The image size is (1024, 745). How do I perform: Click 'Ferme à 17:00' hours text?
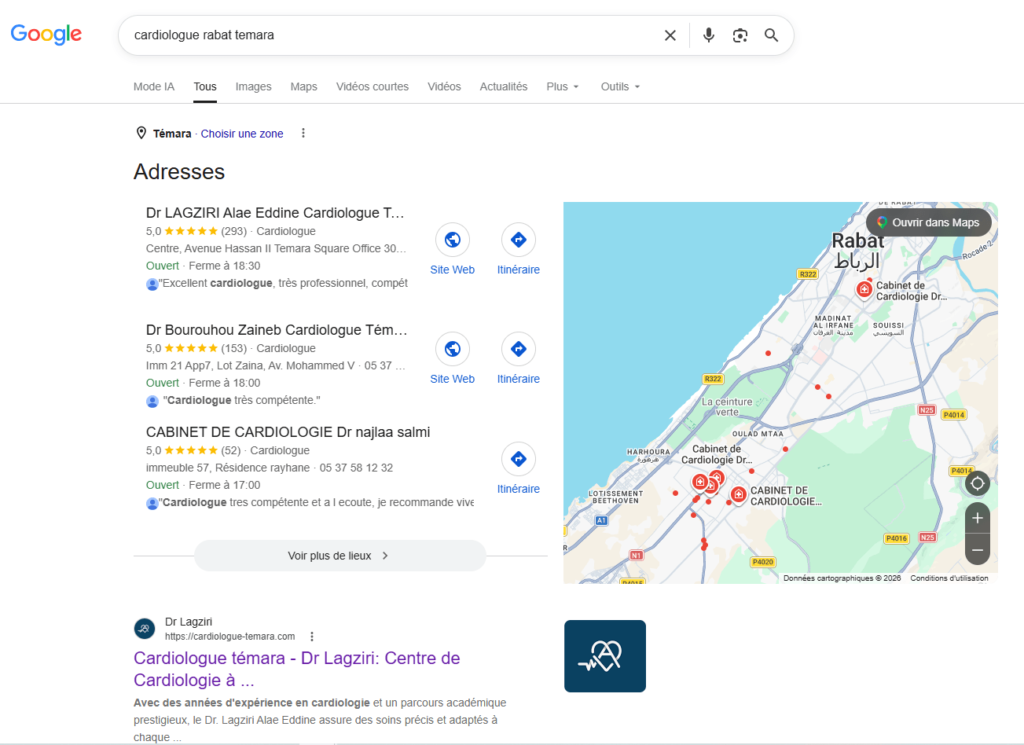[x=225, y=485]
